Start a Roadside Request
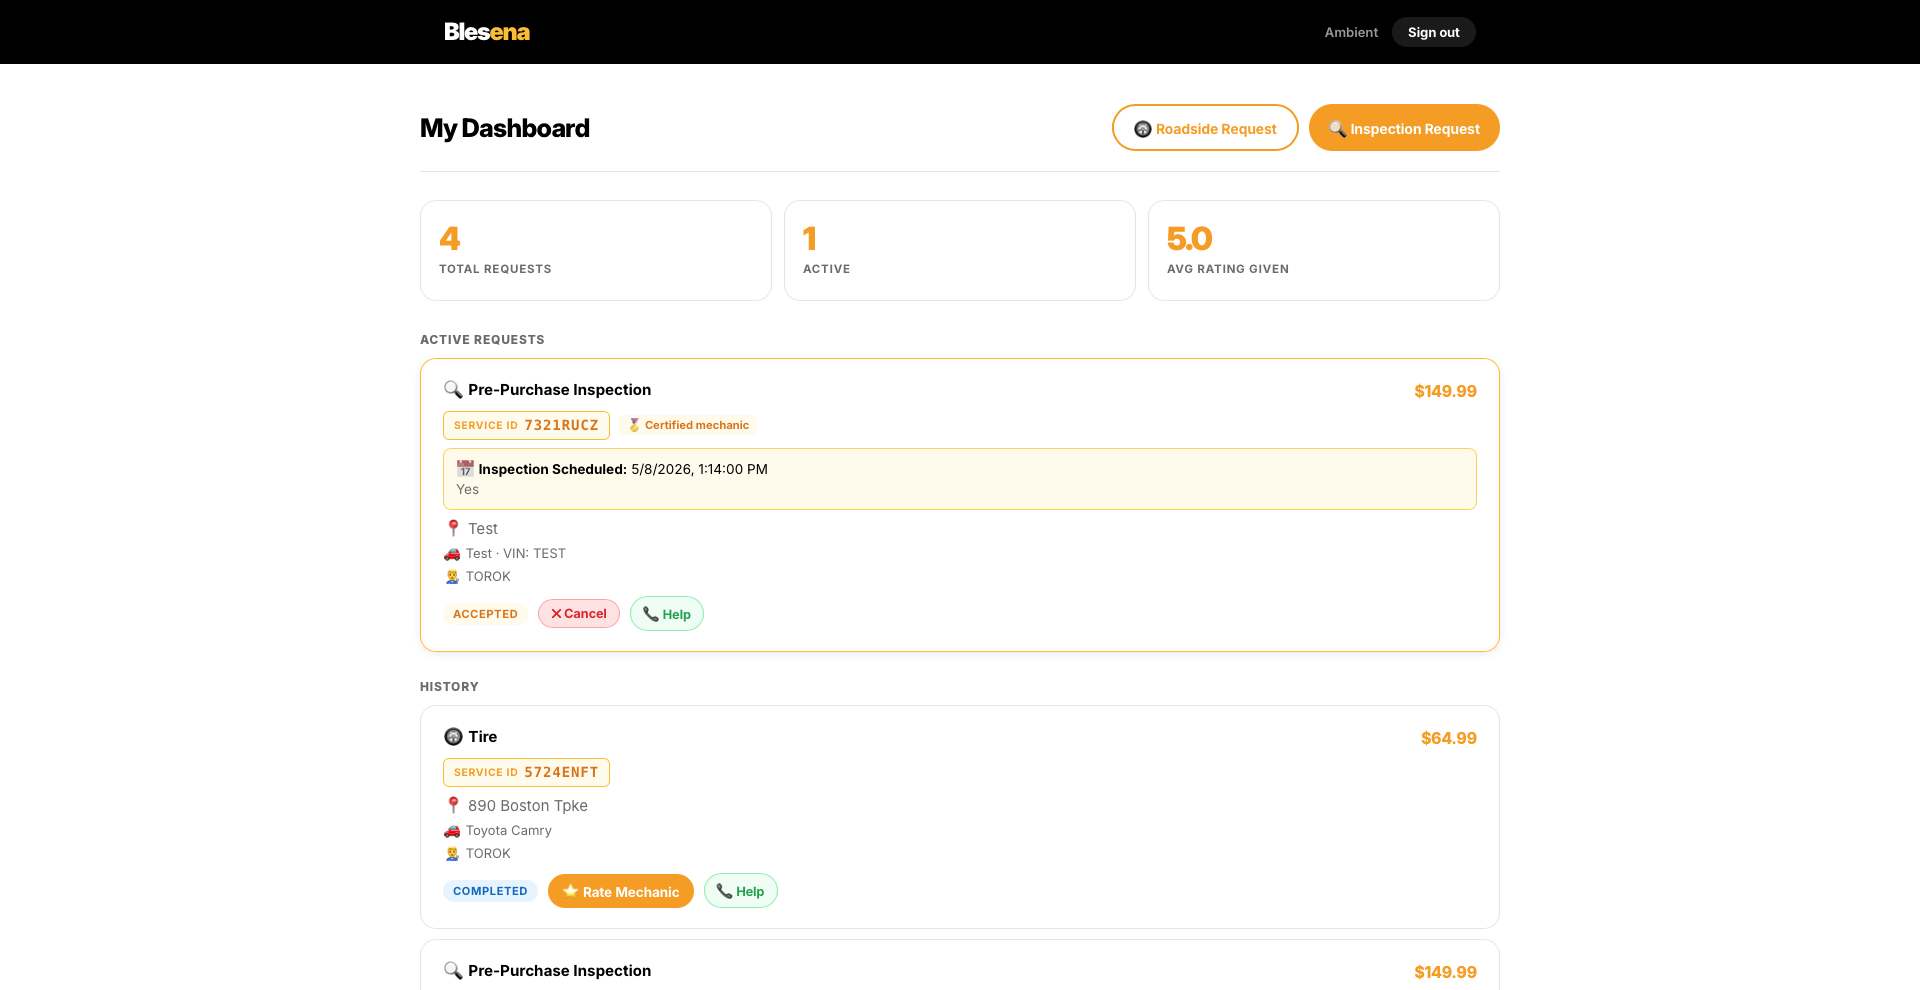Viewport: 1920px width, 990px height. [x=1205, y=128]
